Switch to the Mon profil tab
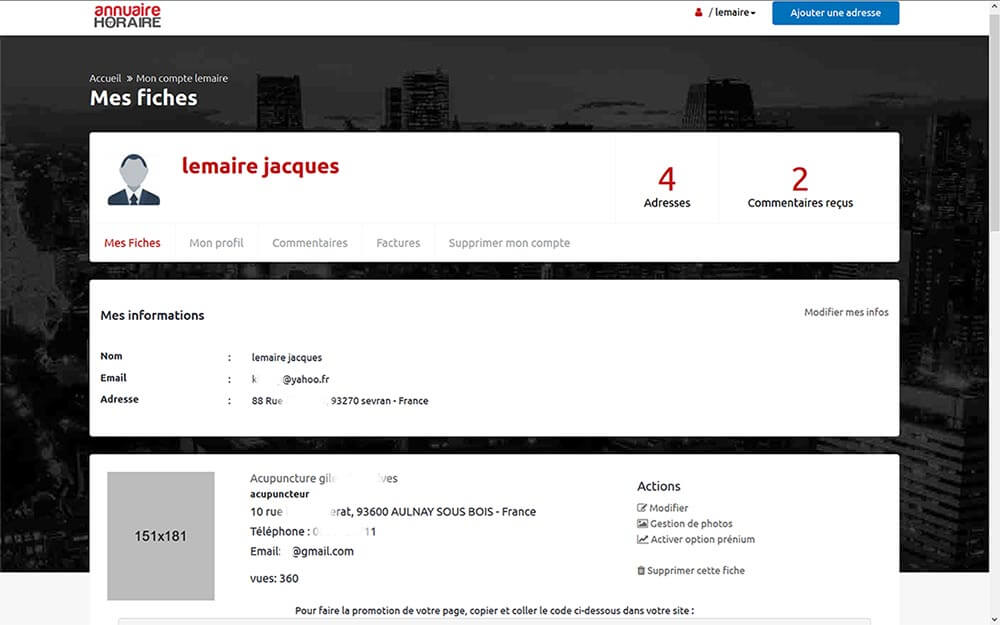Screen dimensions: 1000x625 [216, 243]
